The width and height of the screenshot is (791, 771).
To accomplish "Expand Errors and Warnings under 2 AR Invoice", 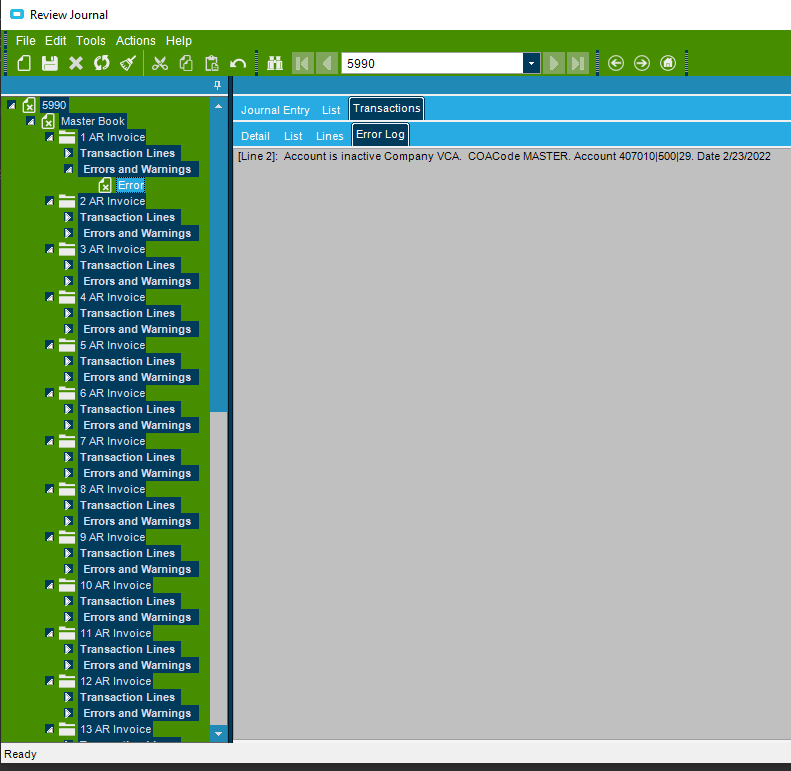I will (69, 233).
